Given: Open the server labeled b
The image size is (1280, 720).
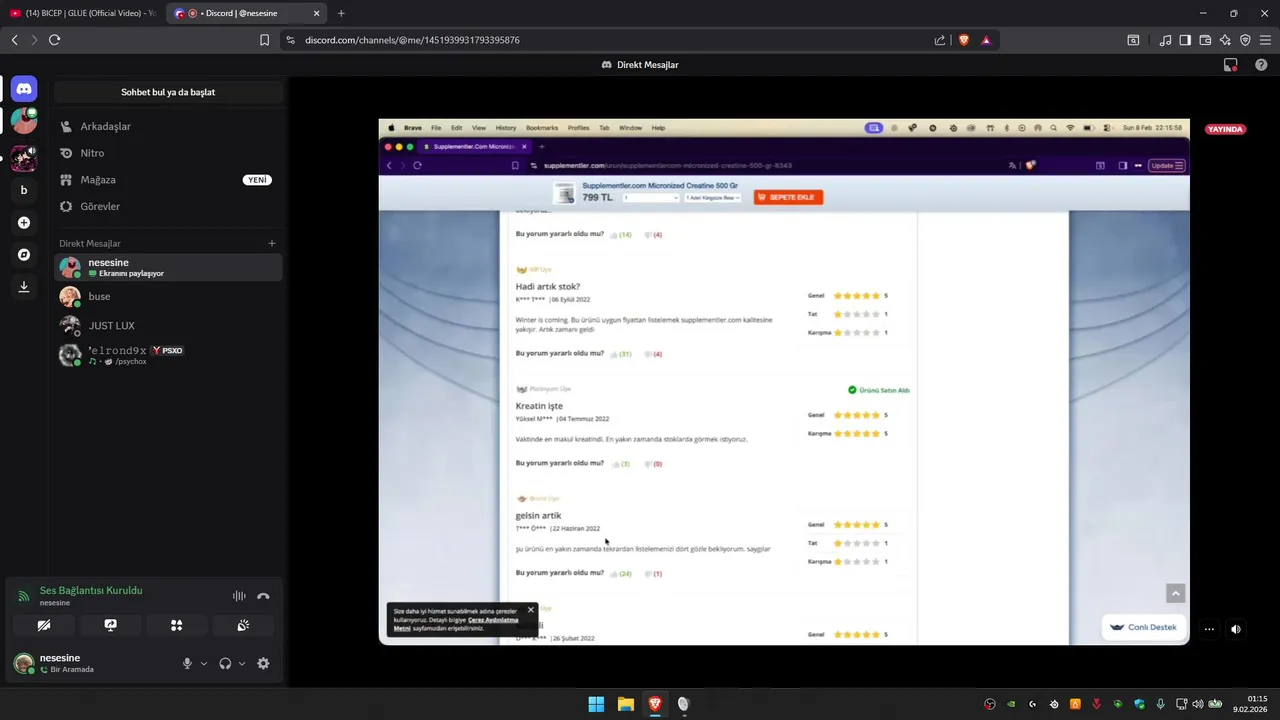Looking at the screenshot, I should coord(24,190).
